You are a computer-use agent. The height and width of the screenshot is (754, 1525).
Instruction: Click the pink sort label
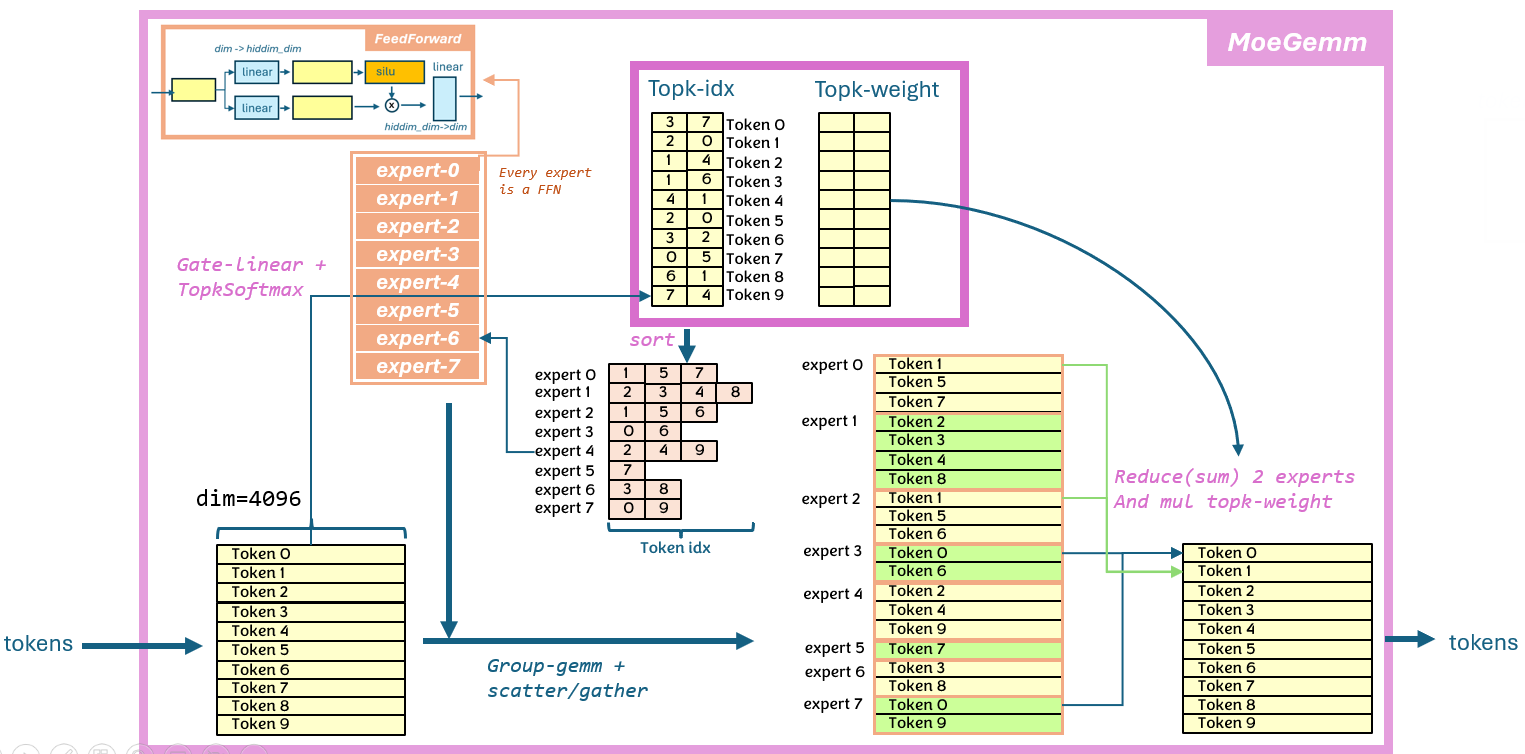(652, 340)
